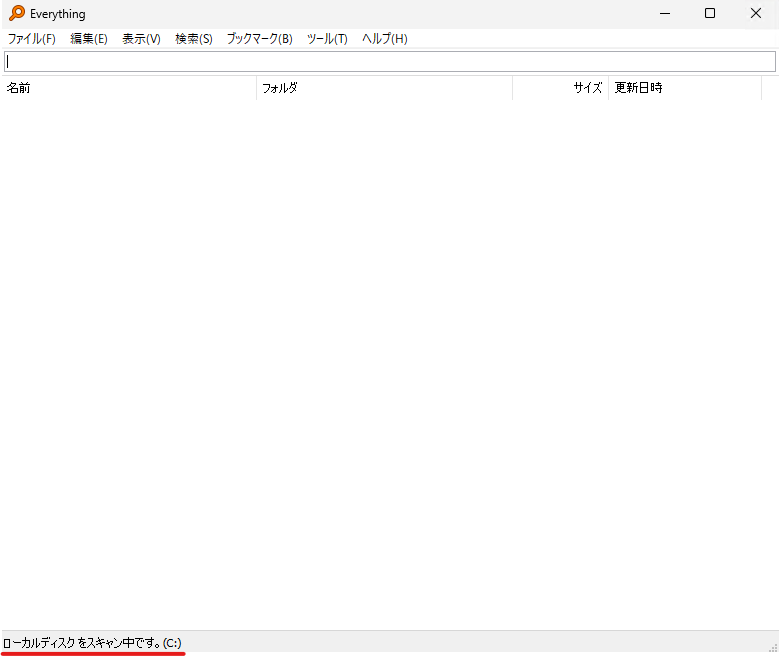Sort results by 更新日時 column header
779x657 pixels.
pyautogui.click(x=685, y=88)
